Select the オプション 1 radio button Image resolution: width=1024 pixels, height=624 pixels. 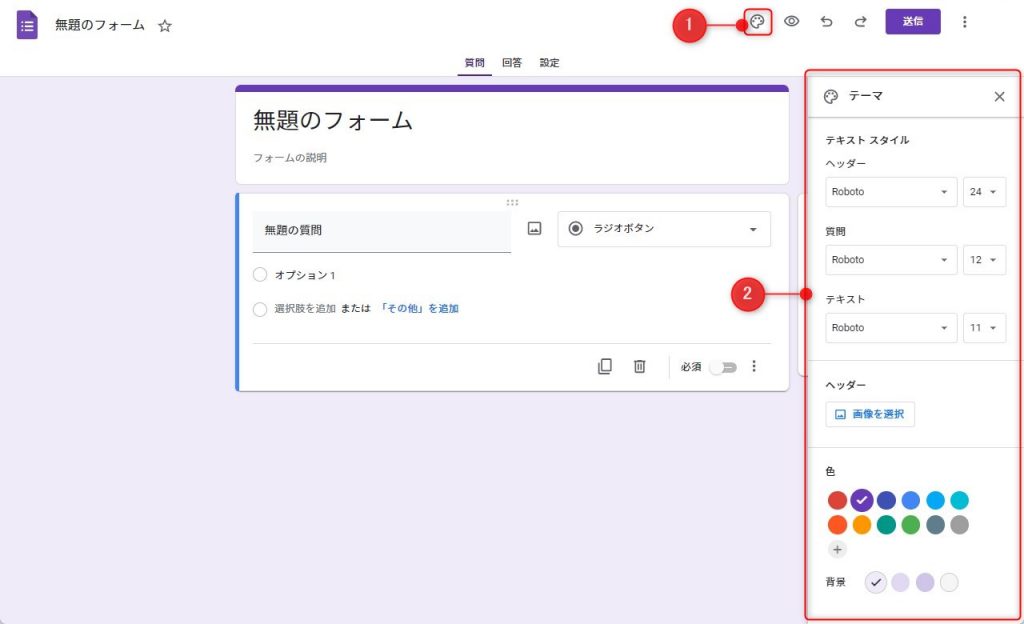260,275
